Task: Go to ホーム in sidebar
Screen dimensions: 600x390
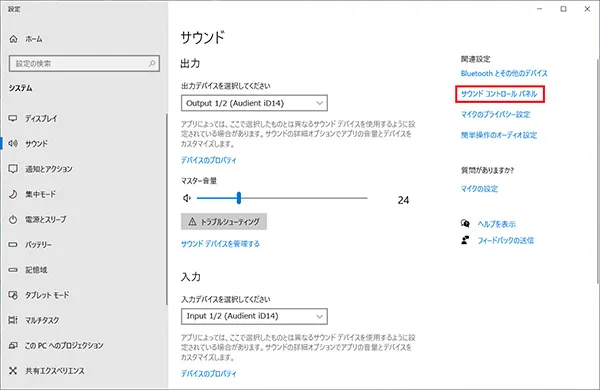Action: pos(34,39)
